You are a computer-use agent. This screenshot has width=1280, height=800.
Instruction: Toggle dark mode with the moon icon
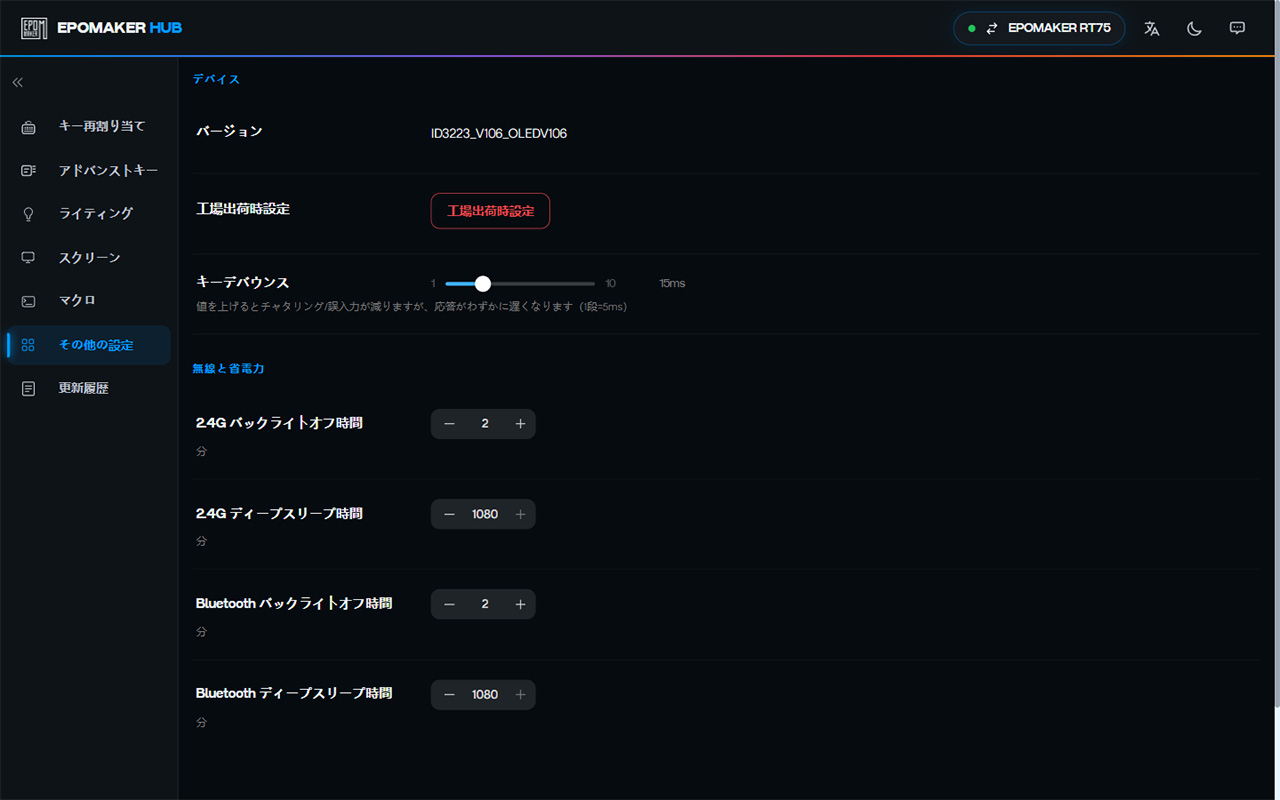click(x=1194, y=28)
